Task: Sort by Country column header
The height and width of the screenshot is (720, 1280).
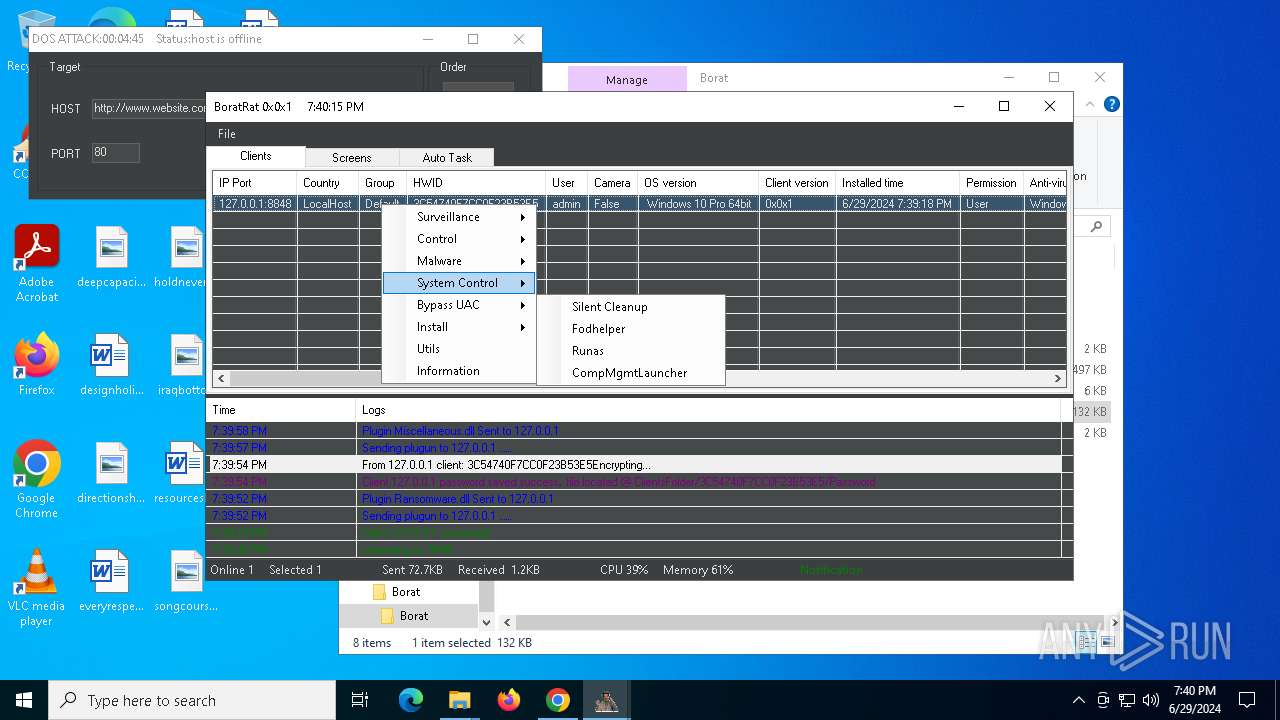Action: pos(327,183)
